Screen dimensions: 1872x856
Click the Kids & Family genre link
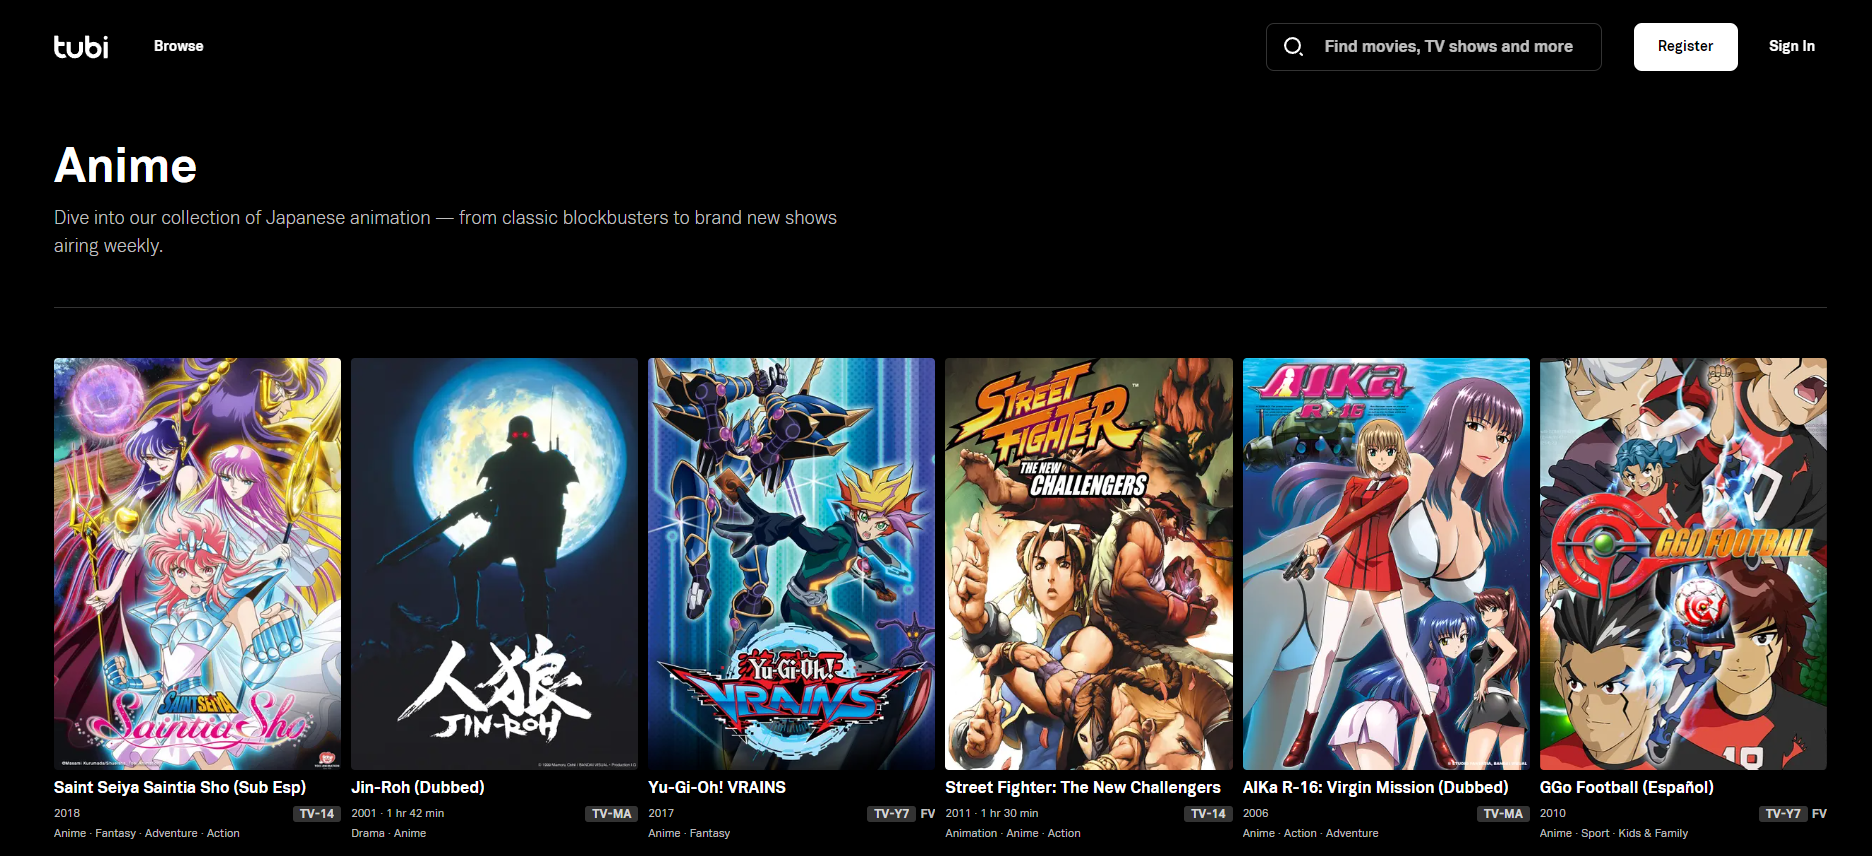pos(1653,833)
